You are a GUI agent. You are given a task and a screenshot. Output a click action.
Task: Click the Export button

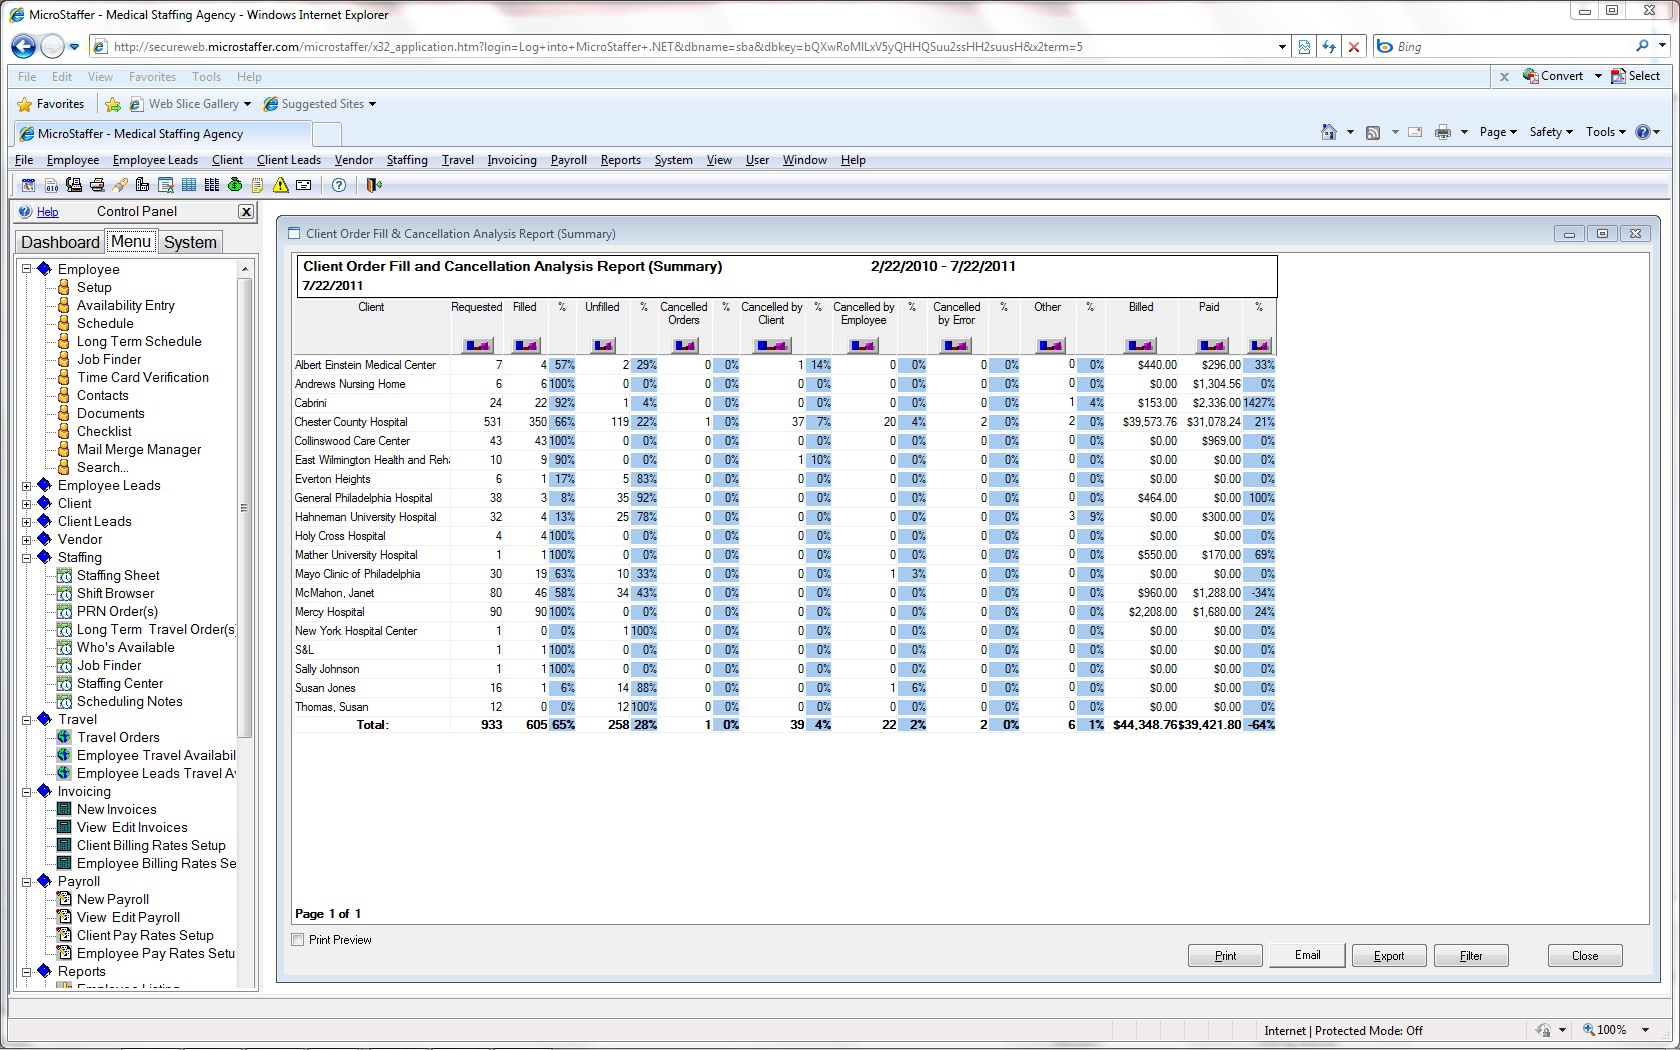click(x=1388, y=956)
